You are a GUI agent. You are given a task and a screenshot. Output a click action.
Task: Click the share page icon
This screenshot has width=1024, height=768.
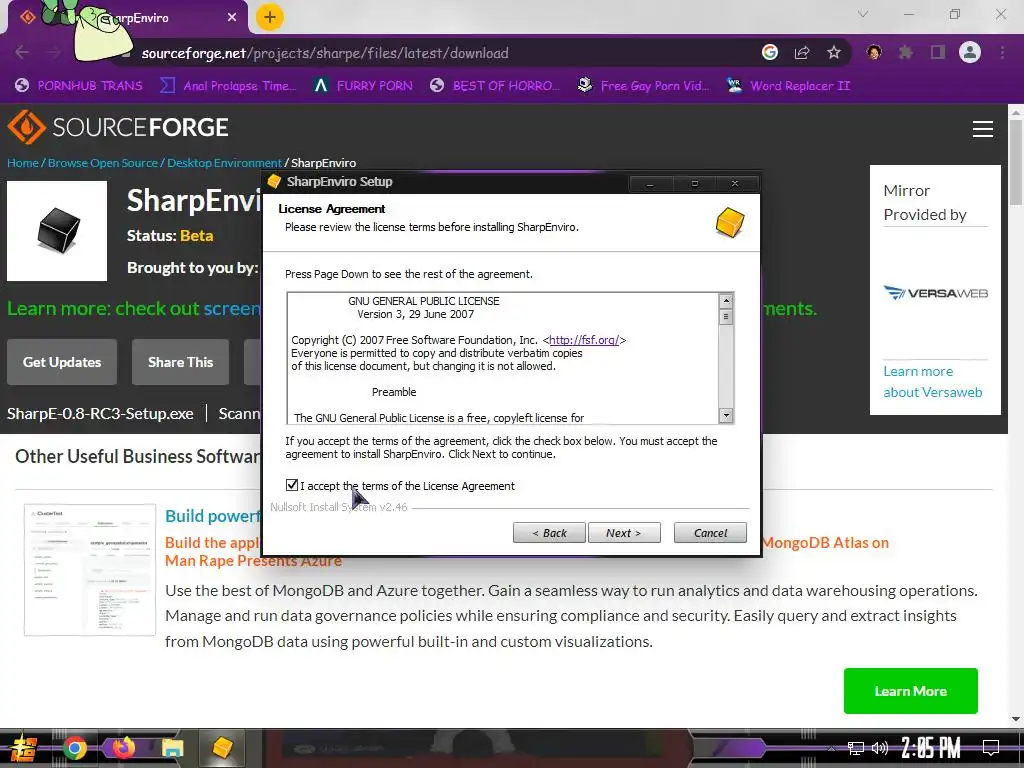(801, 53)
